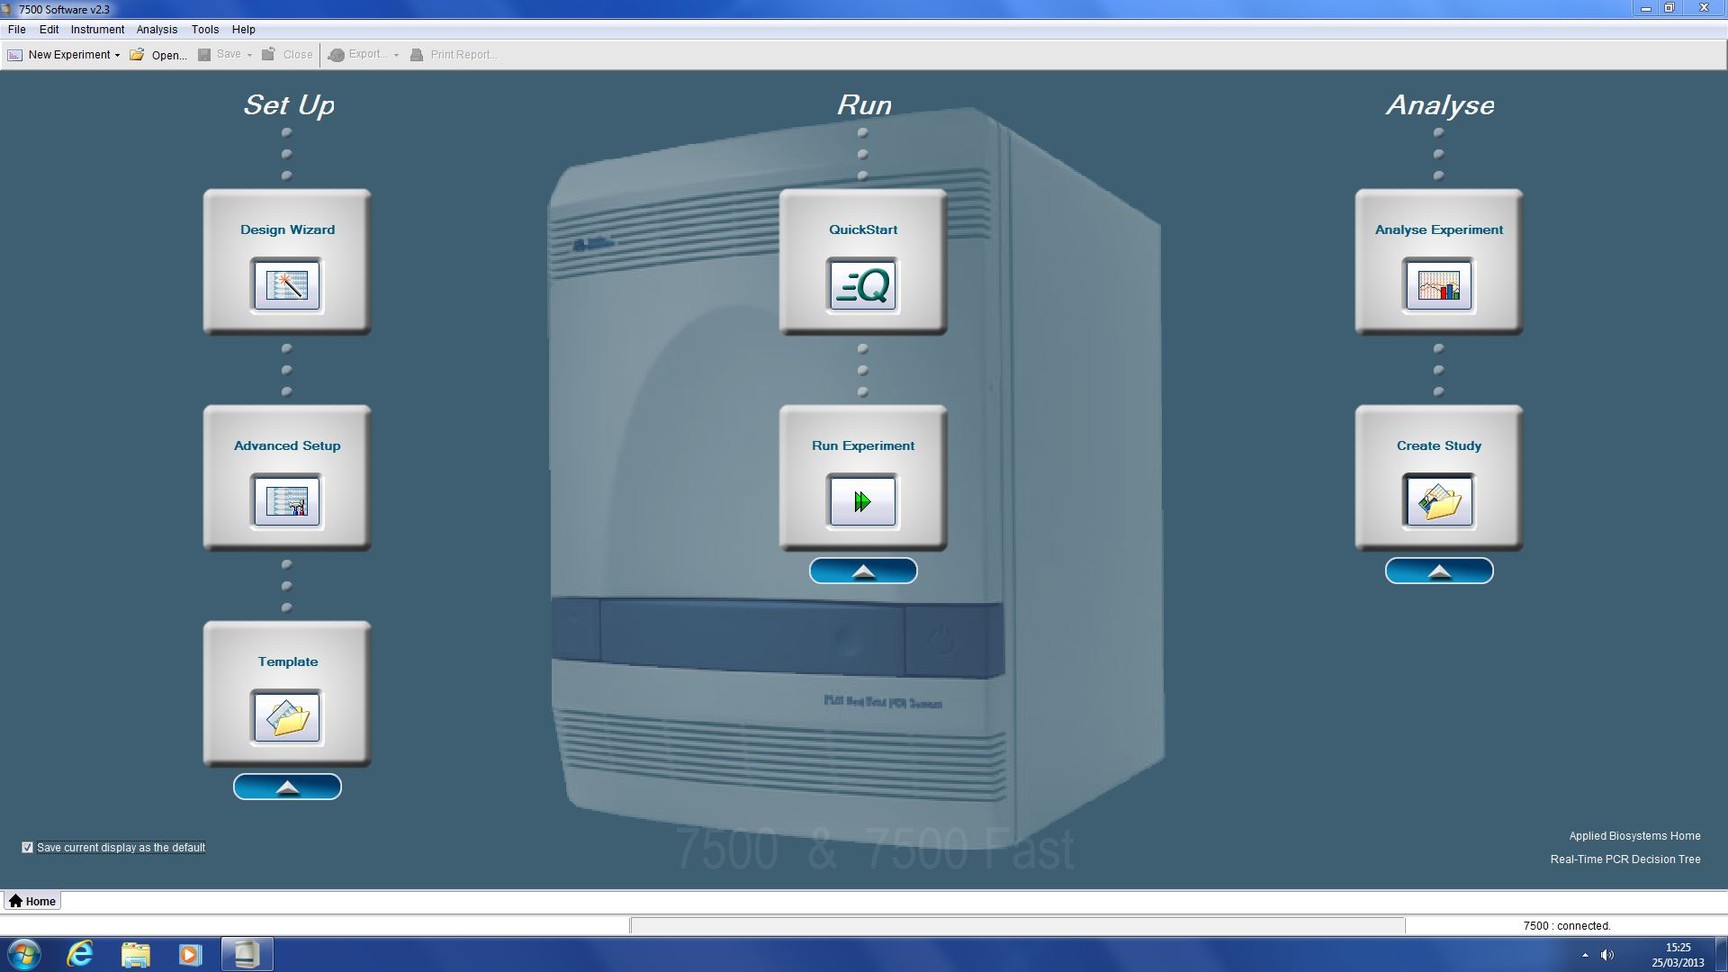
Task: Click the 7500 Software taskbar icon
Action: pyautogui.click(x=246, y=954)
